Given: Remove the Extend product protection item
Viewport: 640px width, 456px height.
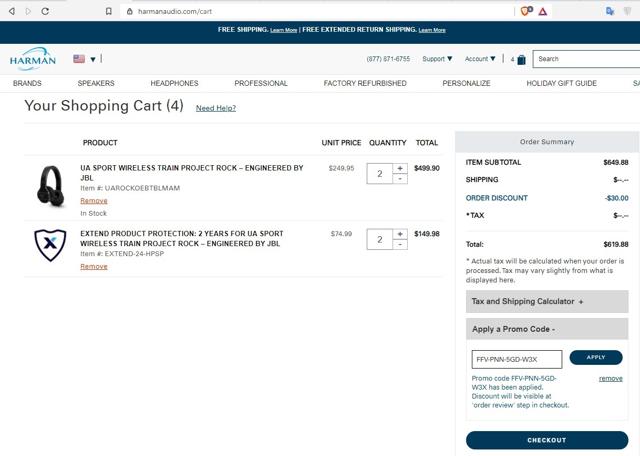Looking at the screenshot, I should point(94,267).
